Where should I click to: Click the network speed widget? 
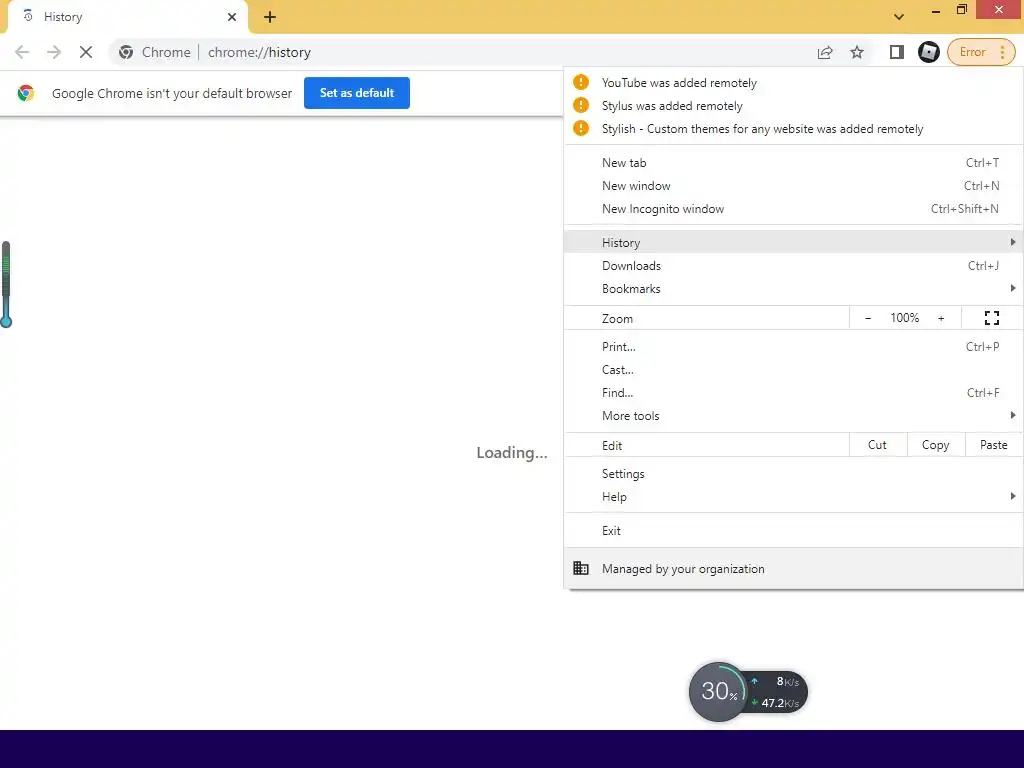coord(776,692)
